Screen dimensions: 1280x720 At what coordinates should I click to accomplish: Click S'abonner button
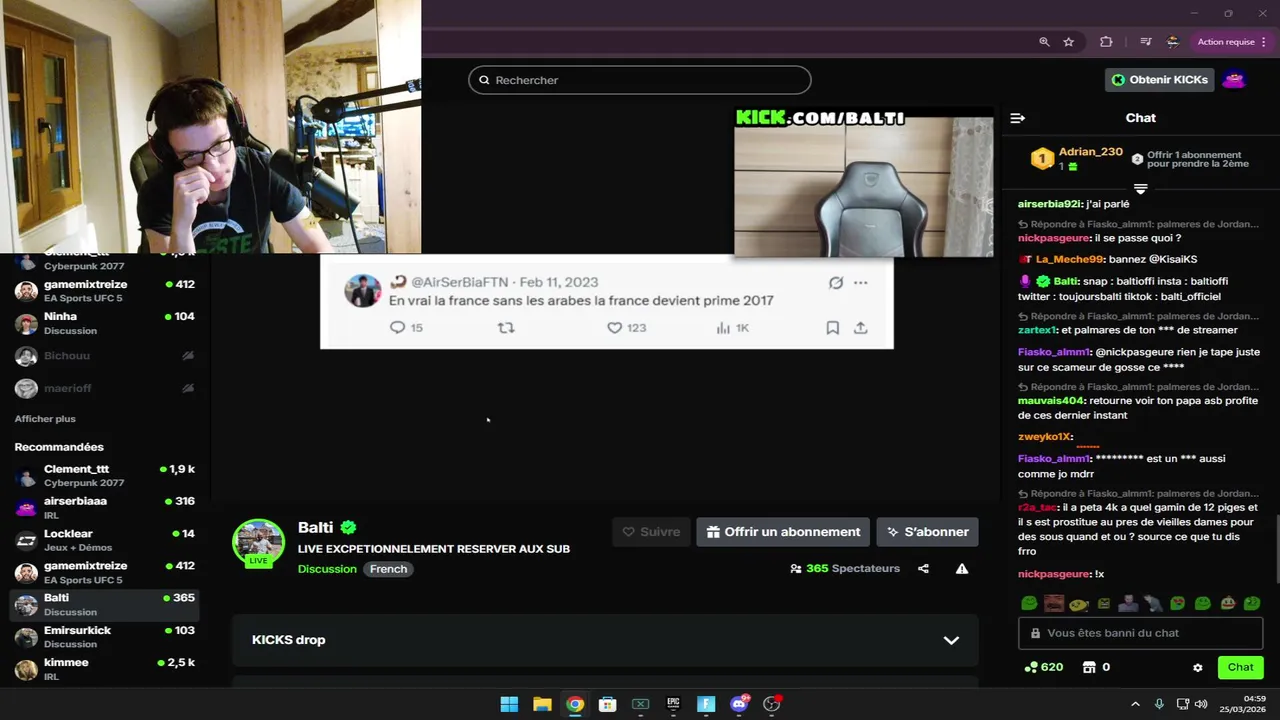[927, 532]
